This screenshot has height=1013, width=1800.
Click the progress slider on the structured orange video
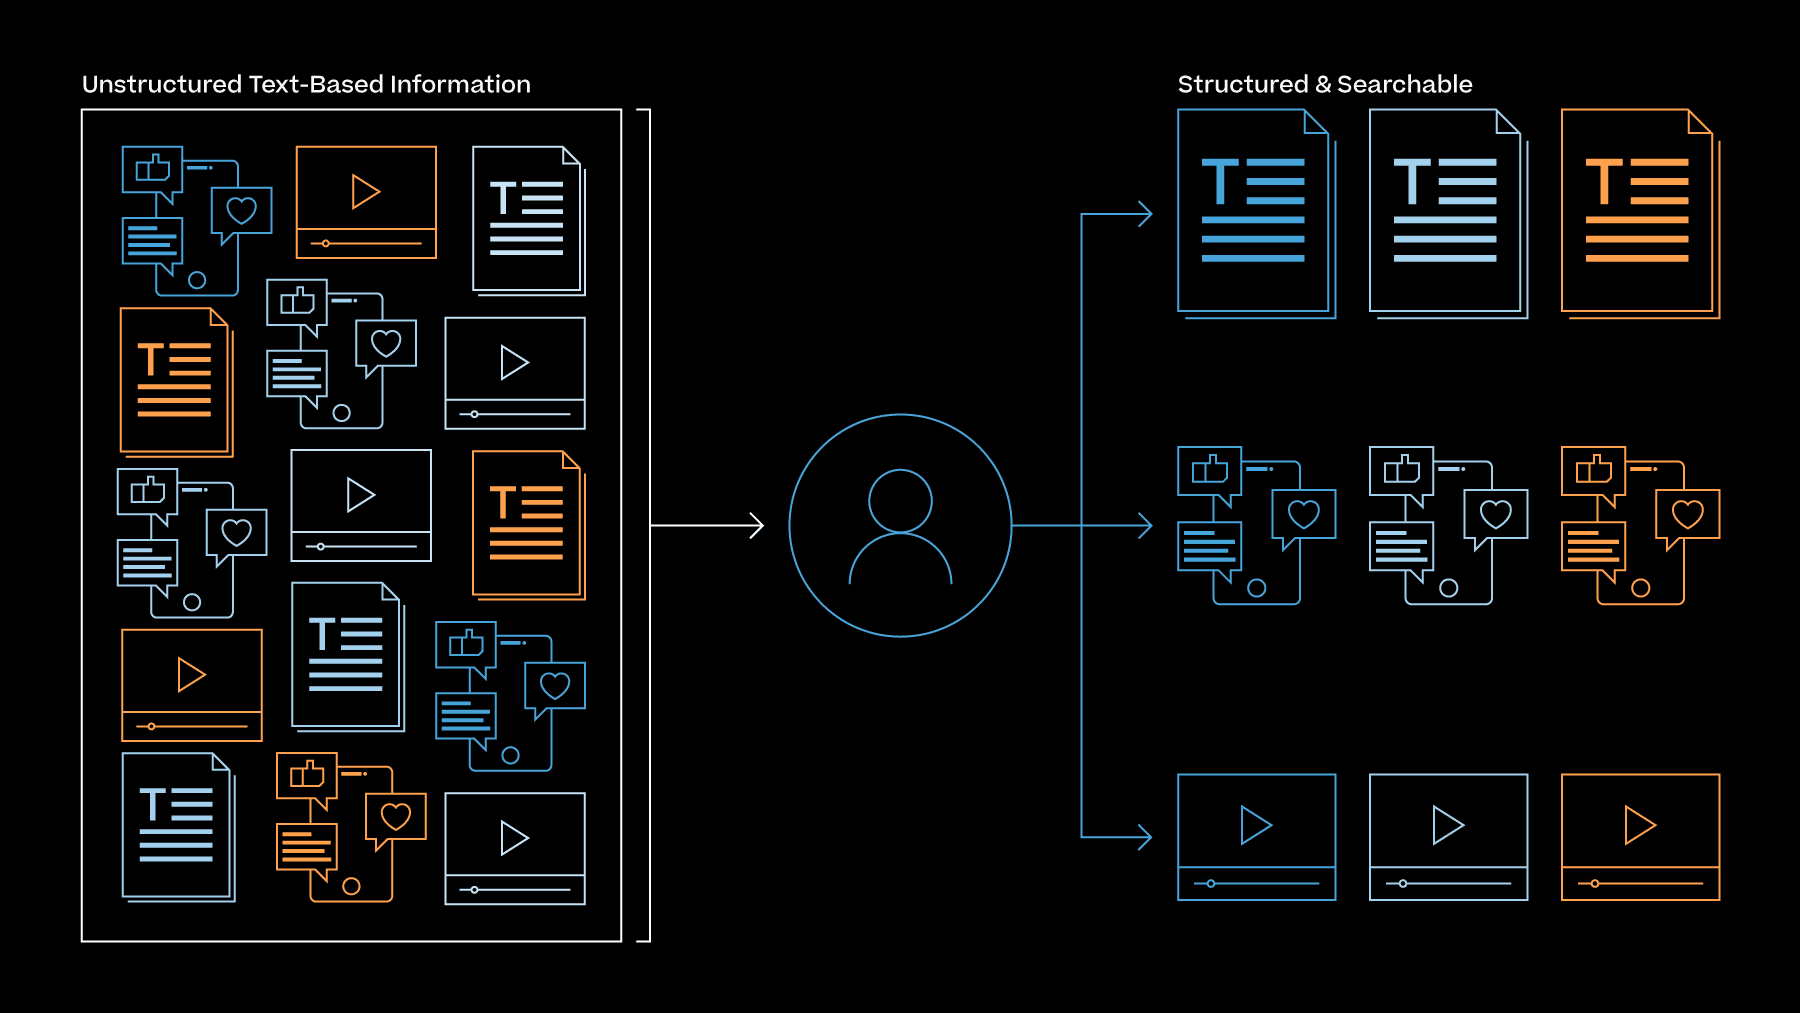pos(1640,884)
